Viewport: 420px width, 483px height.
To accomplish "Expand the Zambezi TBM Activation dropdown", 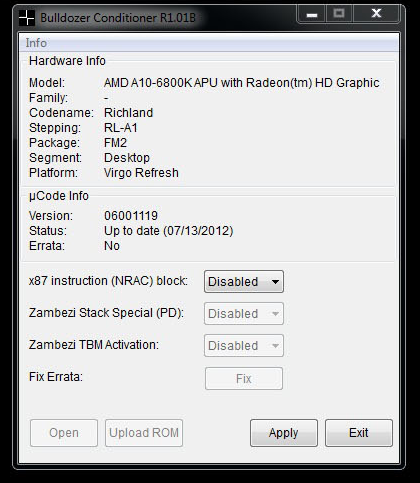I will 244,346.
